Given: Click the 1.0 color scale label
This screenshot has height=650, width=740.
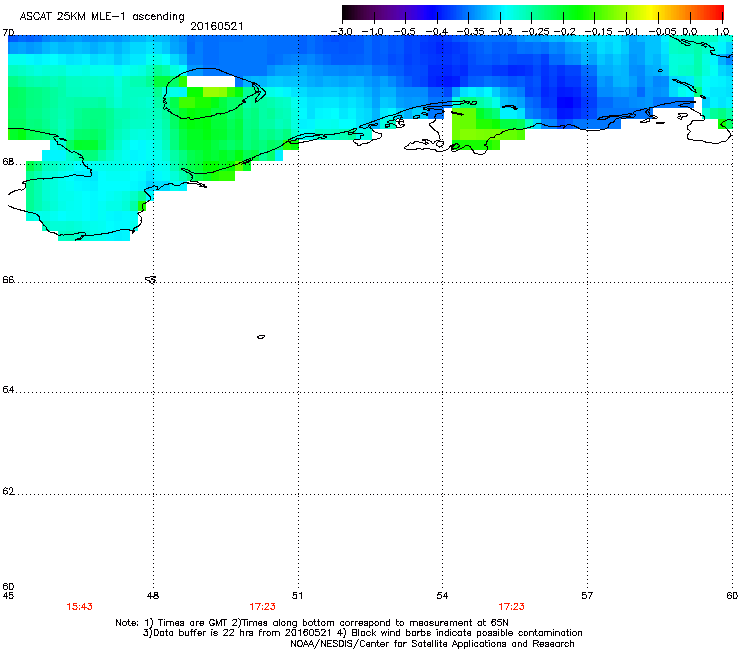Looking at the screenshot, I should click(722, 32).
